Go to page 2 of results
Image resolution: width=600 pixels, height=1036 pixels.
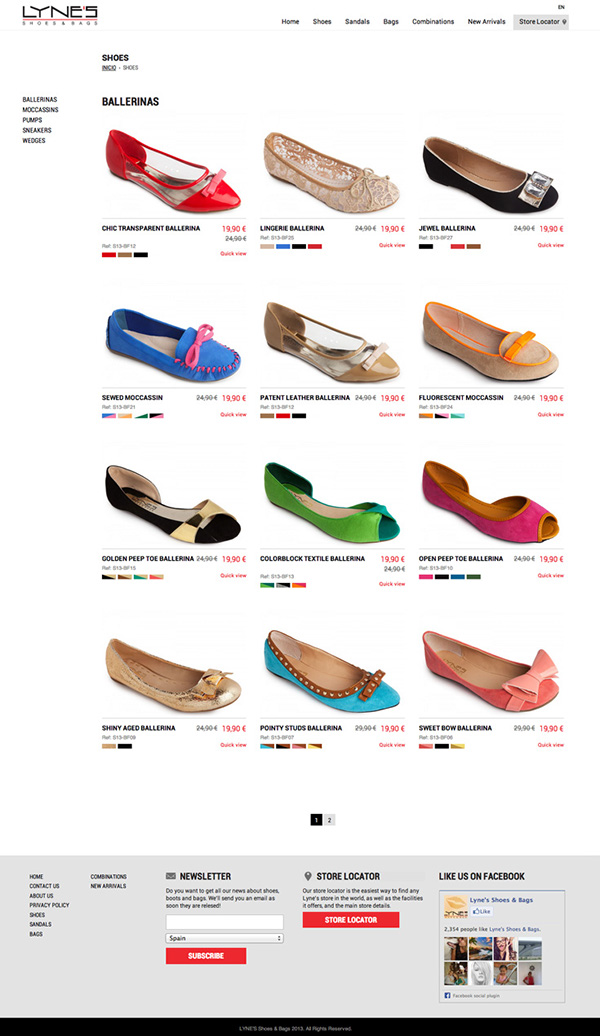point(330,820)
